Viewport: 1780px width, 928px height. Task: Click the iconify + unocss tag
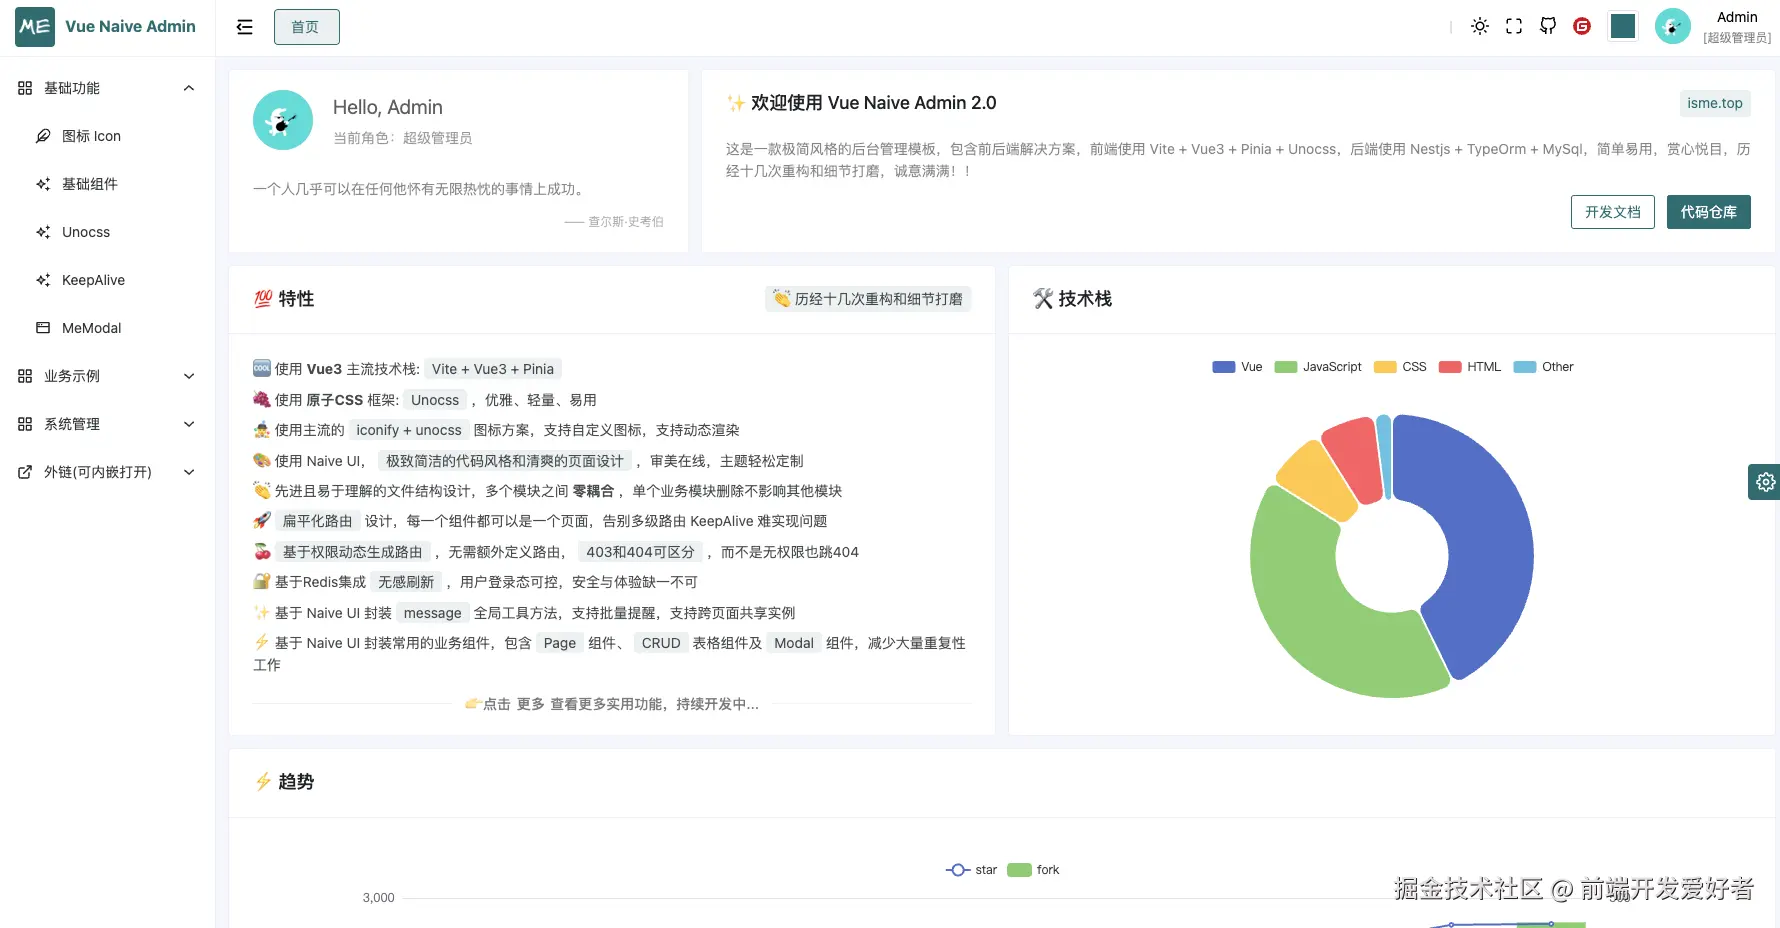pos(409,430)
